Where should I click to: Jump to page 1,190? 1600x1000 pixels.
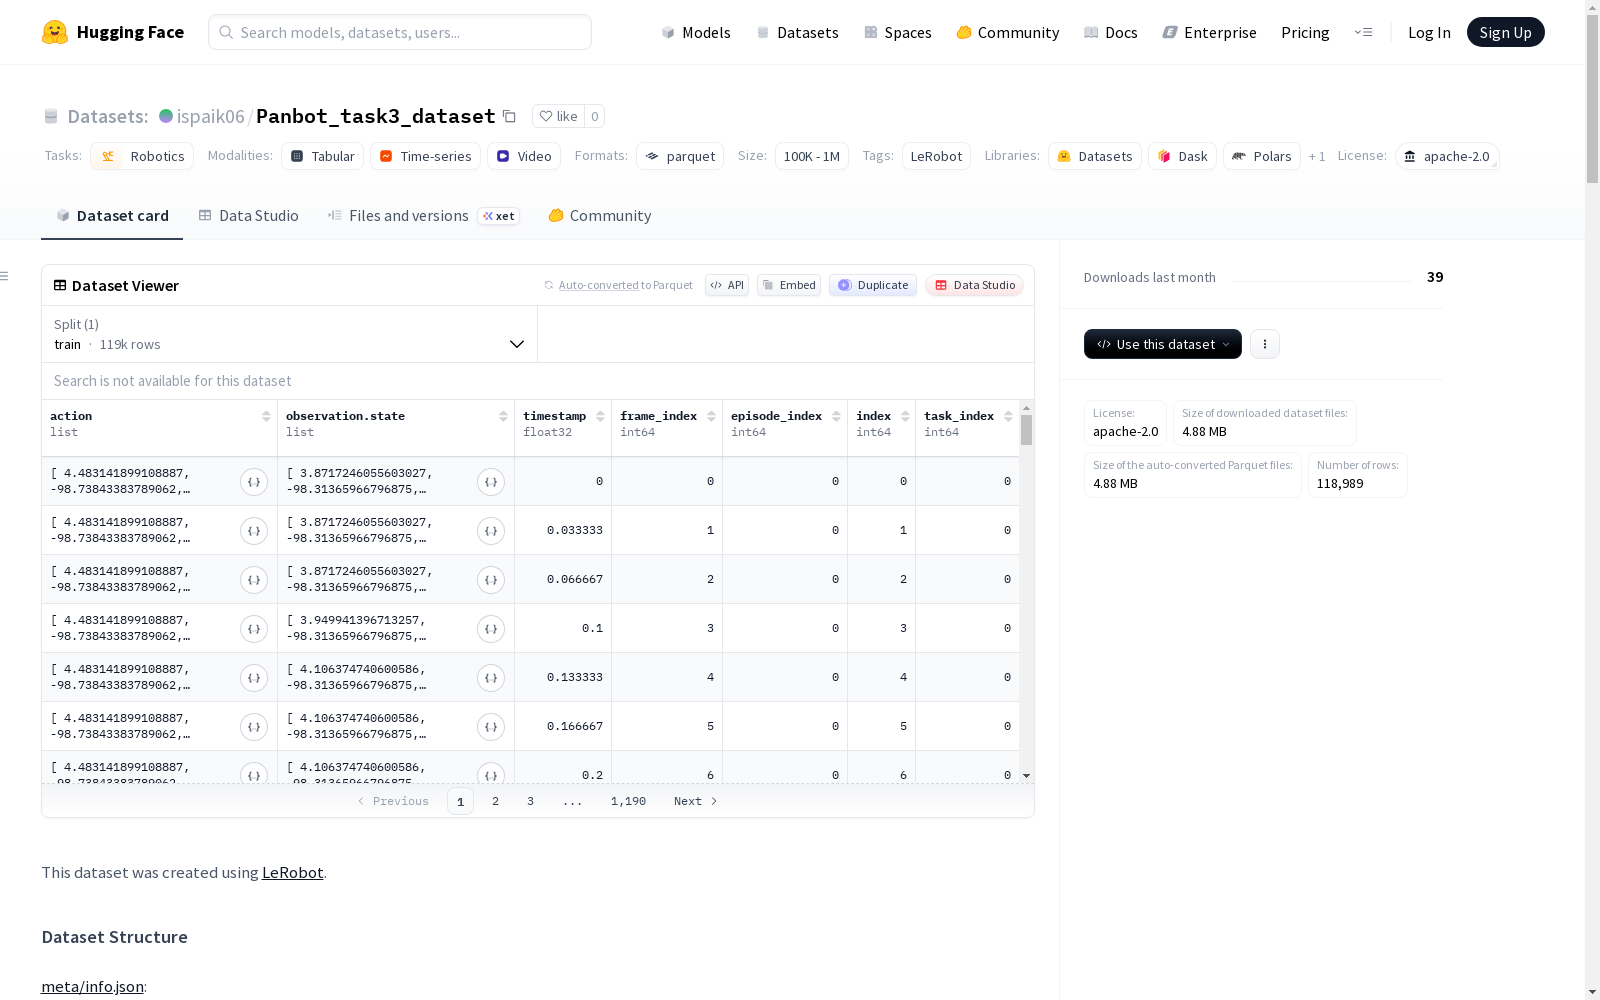click(628, 801)
